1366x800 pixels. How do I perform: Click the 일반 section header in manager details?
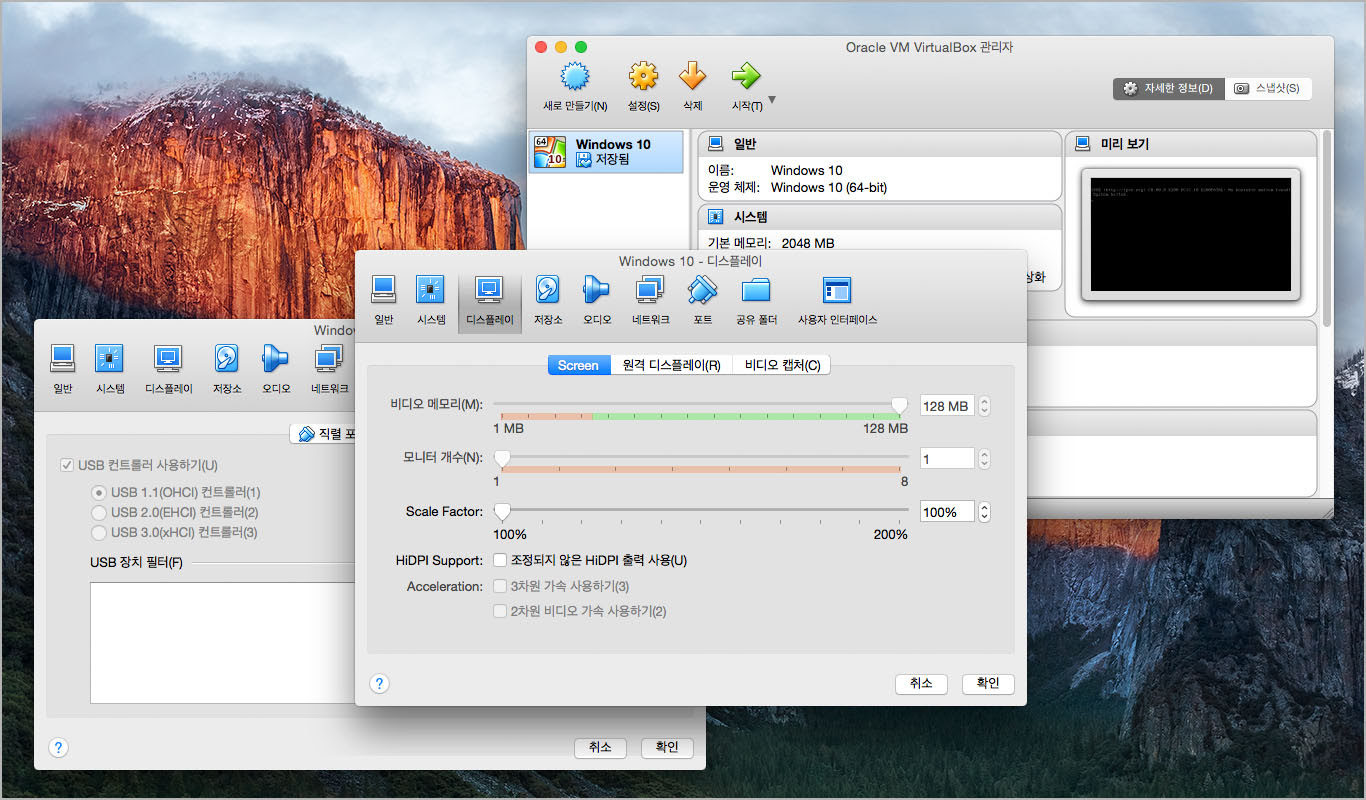tap(879, 144)
